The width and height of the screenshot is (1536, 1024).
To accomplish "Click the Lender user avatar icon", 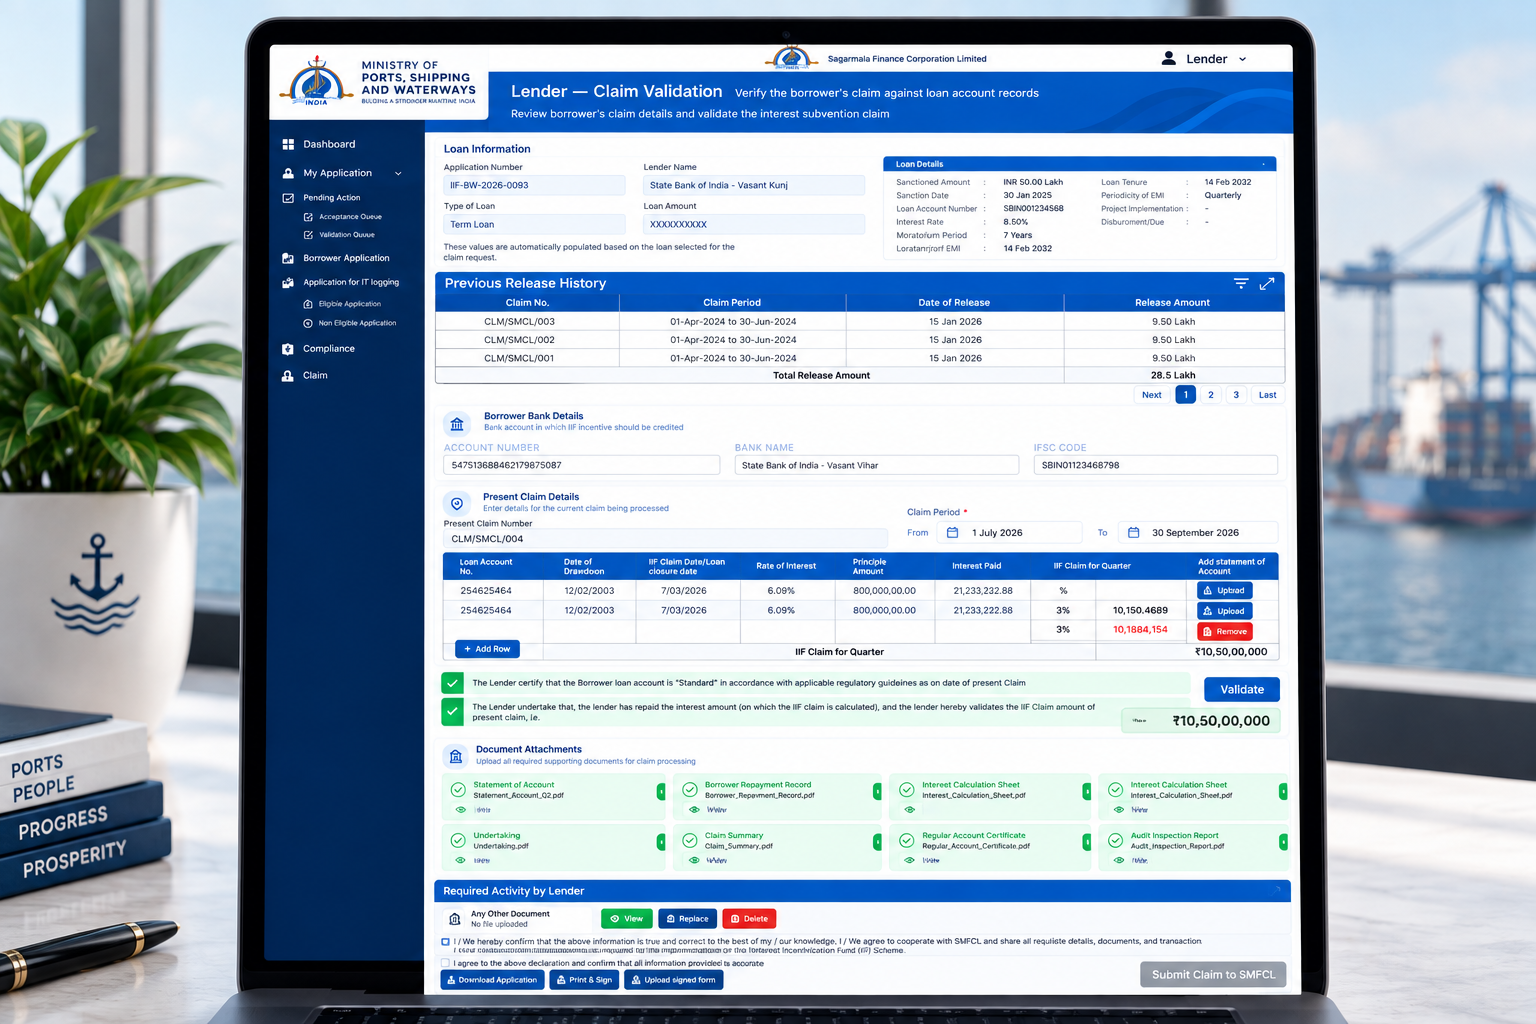I will [1168, 58].
